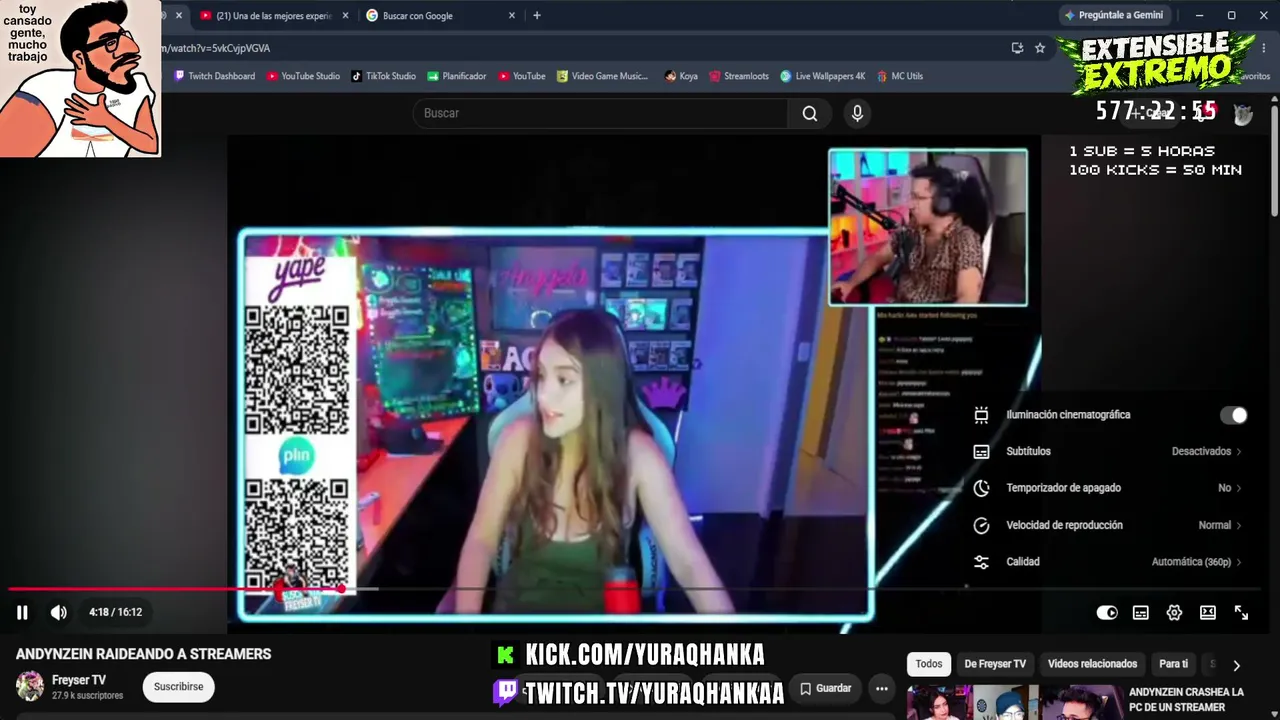Open the Planificador bookmark

coord(456,76)
